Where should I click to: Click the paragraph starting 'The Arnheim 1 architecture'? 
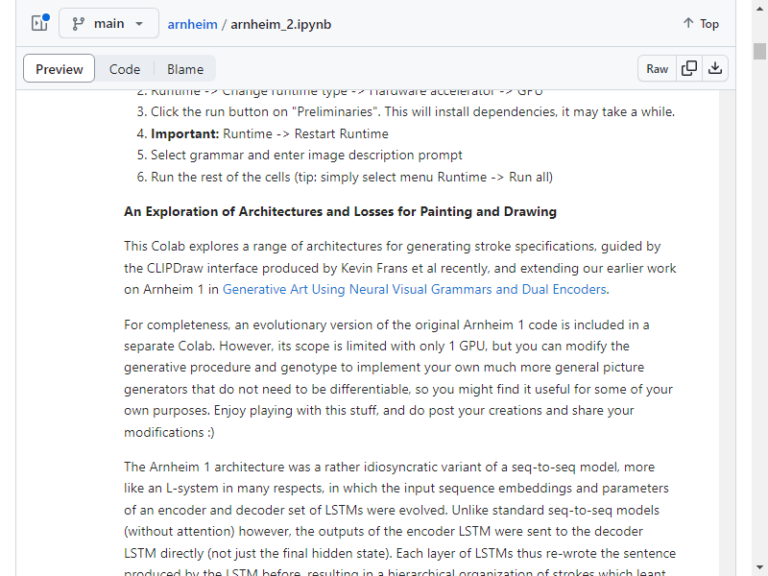(x=400, y=520)
